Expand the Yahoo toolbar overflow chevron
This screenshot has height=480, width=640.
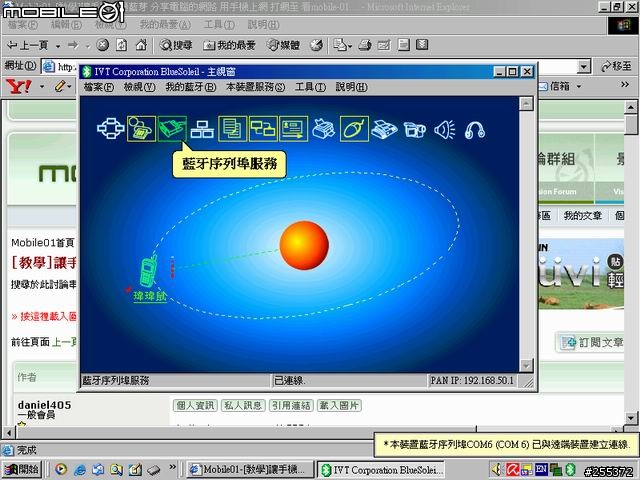[x=625, y=84]
